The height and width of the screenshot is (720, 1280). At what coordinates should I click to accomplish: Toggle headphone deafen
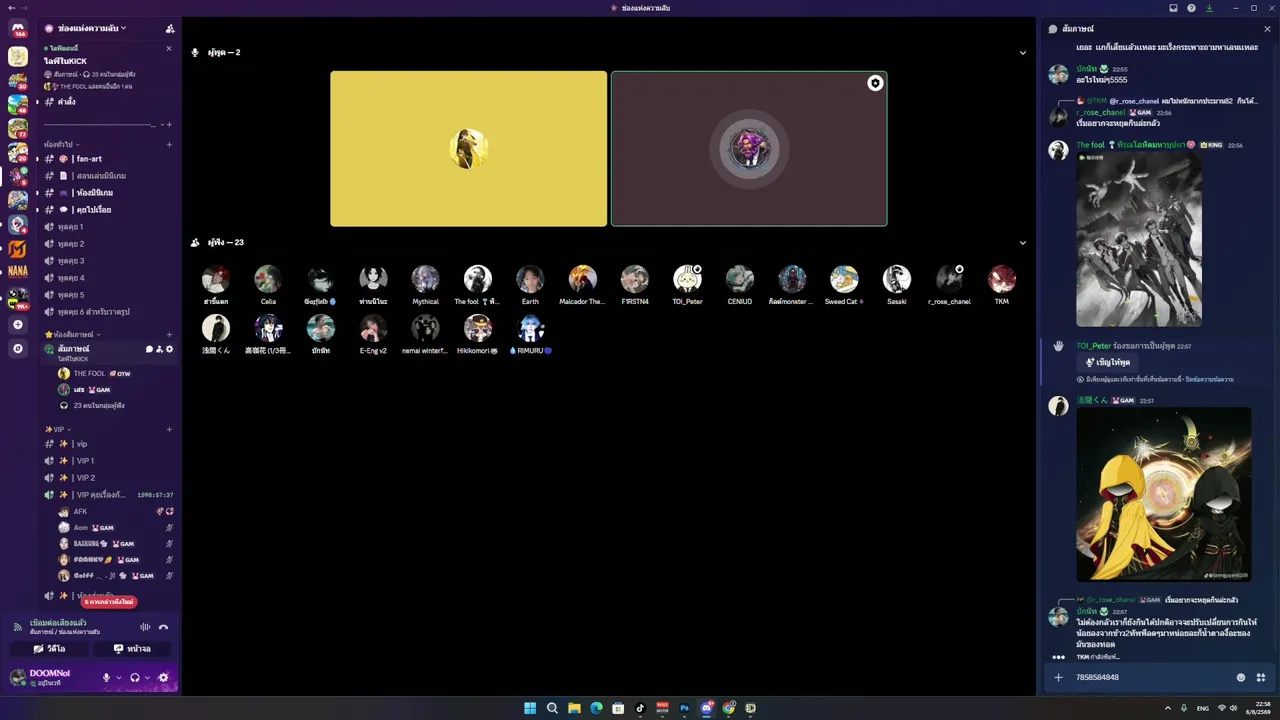[x=135, y=678]
